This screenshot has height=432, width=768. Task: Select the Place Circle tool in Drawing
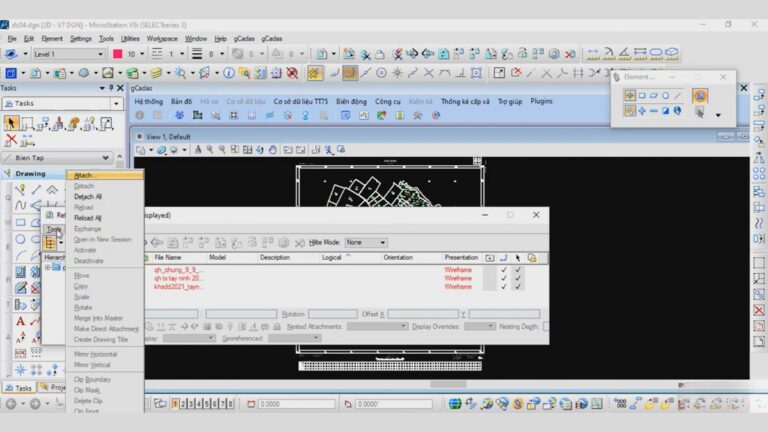[x=20, y=240]
